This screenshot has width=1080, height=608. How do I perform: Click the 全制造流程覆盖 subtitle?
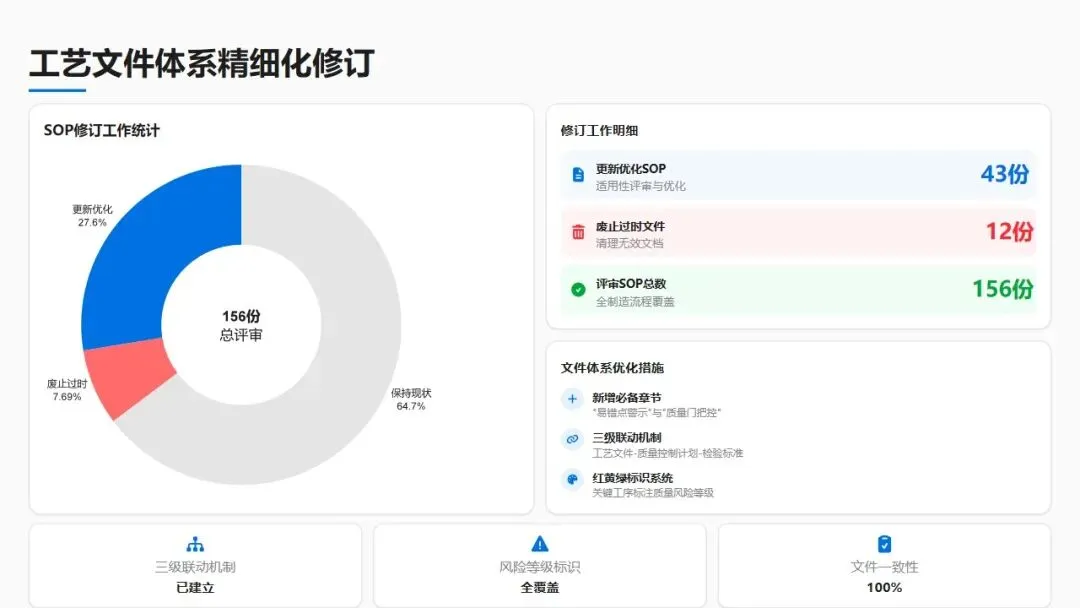[x=635, y=302]
